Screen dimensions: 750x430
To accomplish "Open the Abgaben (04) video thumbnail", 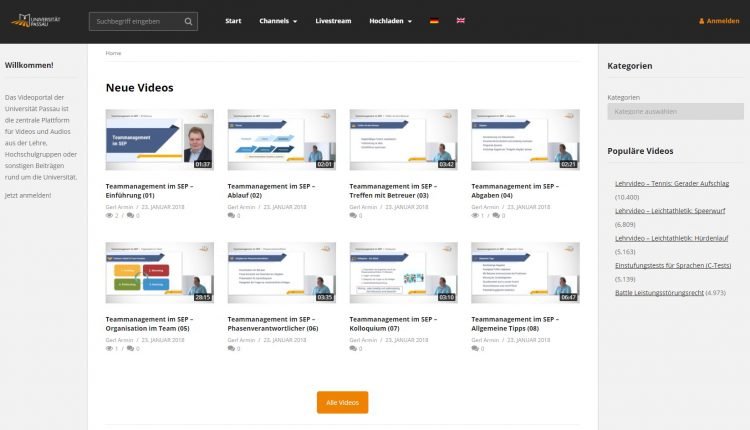I will click(524, 139).
